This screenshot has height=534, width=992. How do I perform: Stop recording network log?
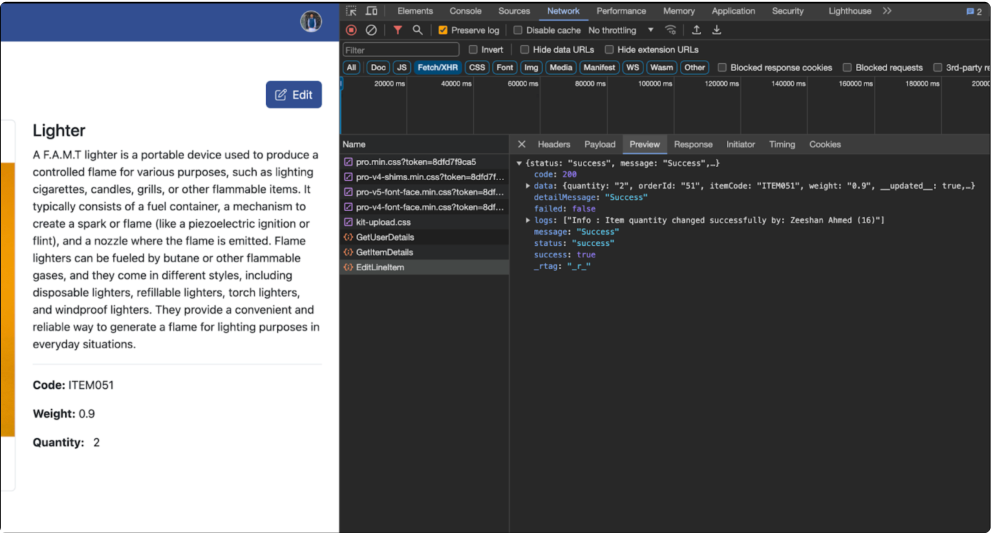[351, 30]
